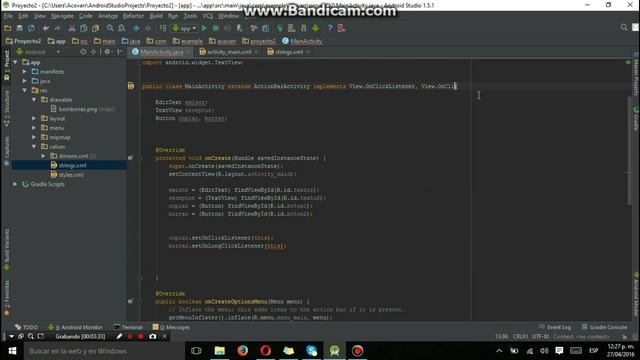Click the Undo arrow in the toolbar
640x360 pixels.
[x=46, y=28]
